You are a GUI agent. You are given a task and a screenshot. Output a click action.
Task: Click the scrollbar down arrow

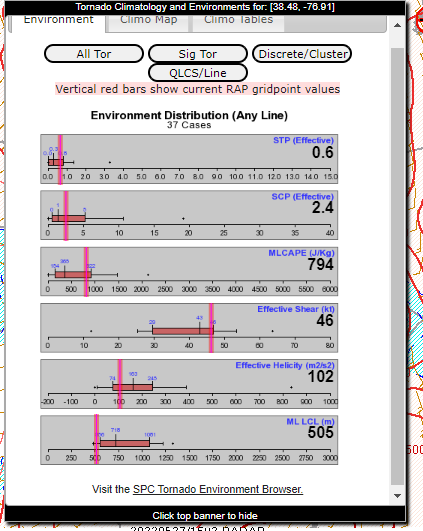point(397,496)
